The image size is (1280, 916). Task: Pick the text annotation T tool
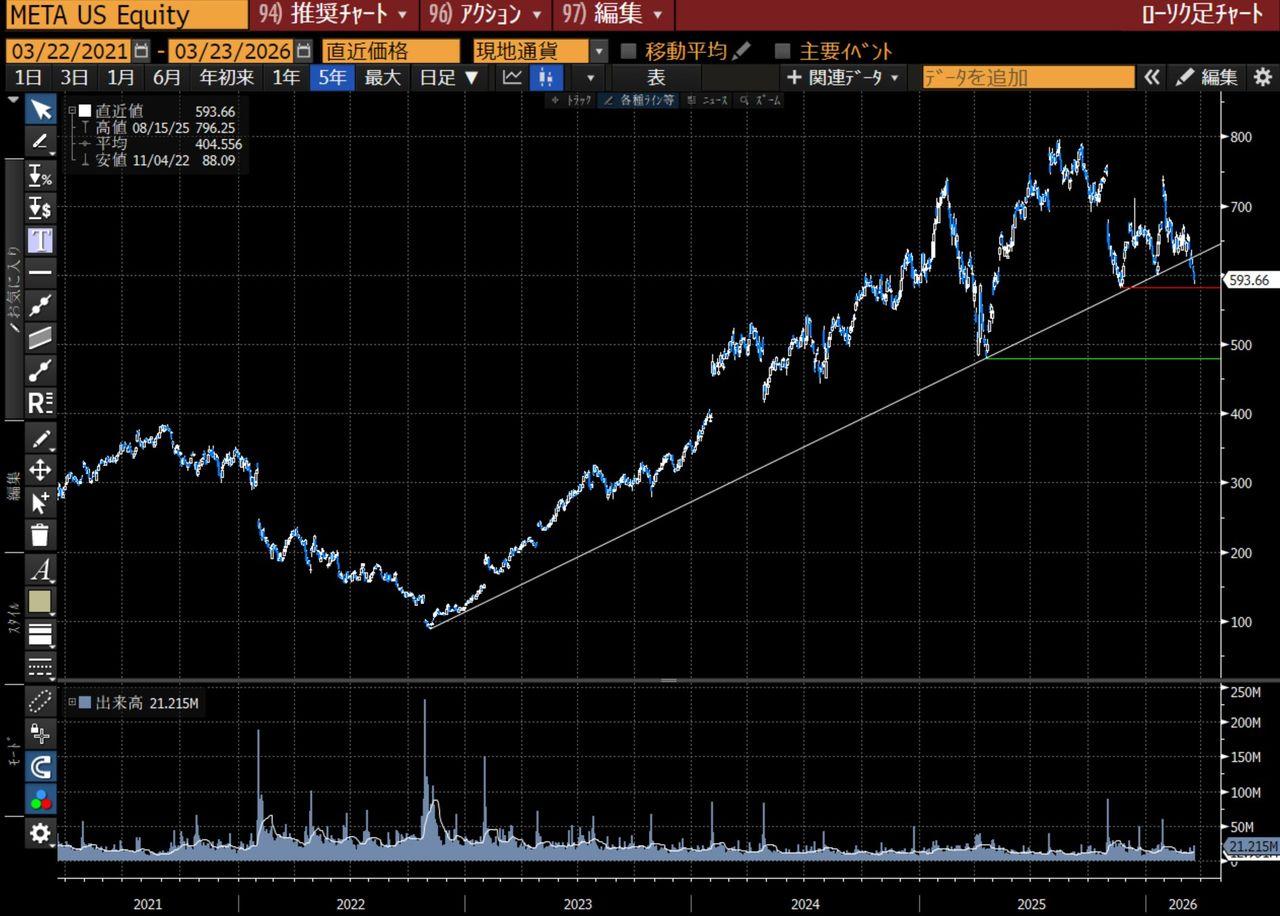(x=40, y=240)
